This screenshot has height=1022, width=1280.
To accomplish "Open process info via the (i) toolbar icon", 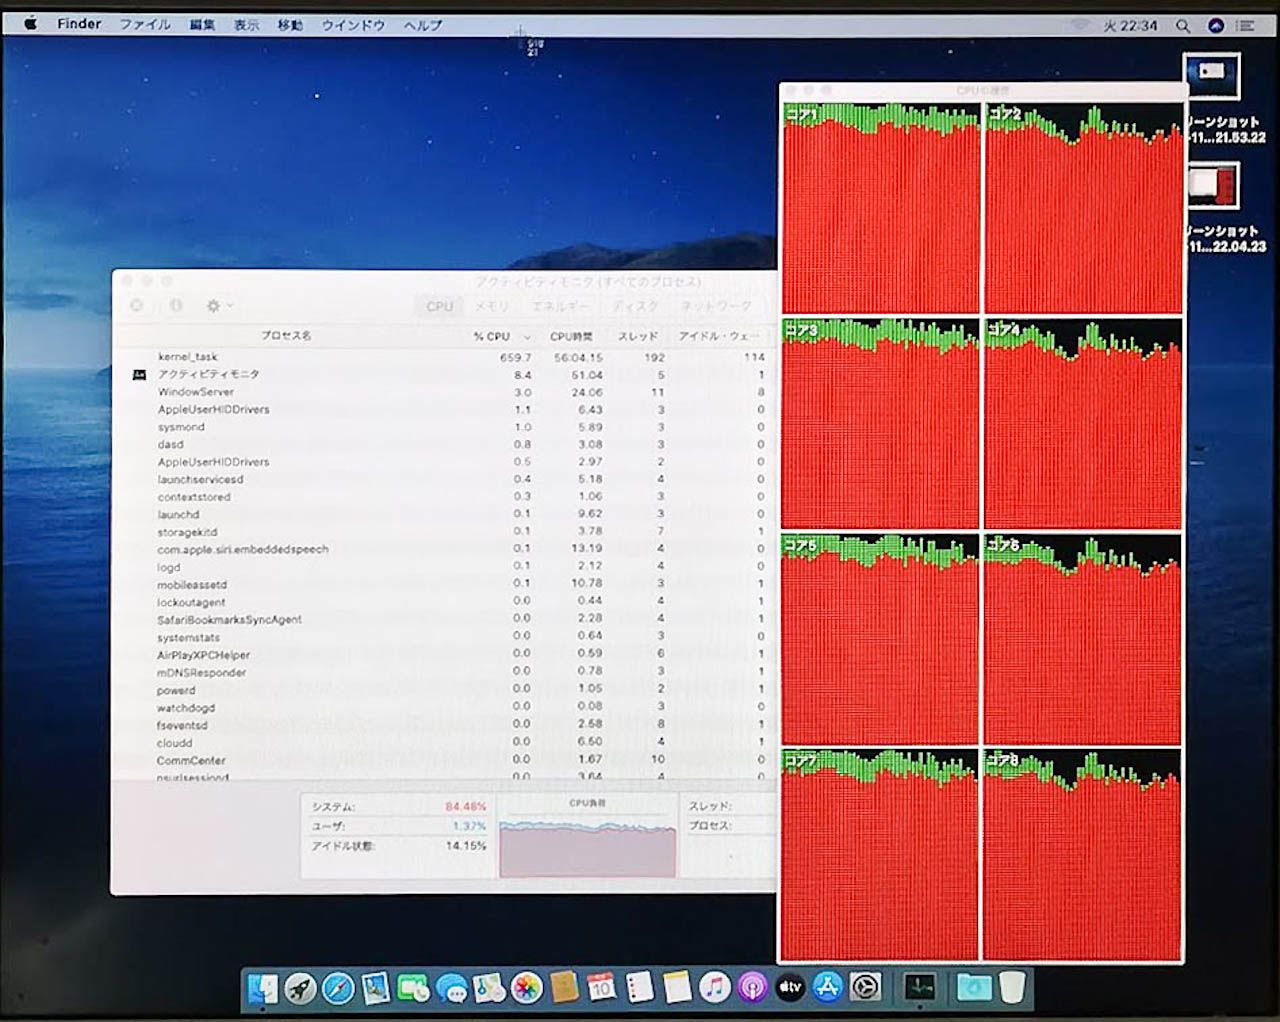I will [x=176, y=307].
